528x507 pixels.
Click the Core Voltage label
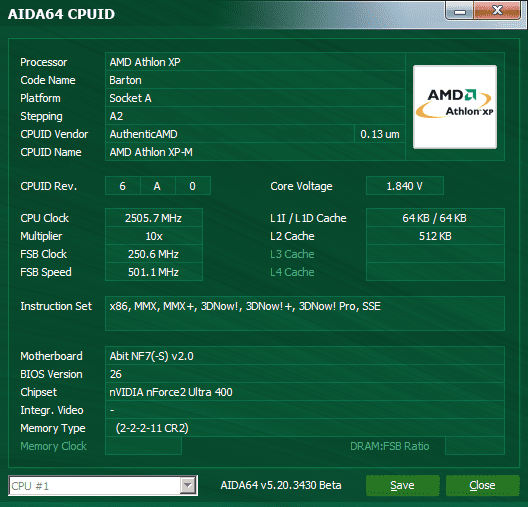tap(301, 186)
